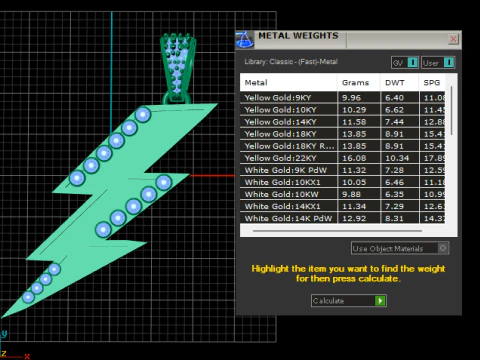Click the Metal Weights scale icon
480x360 pixels.
coord(245,39)
